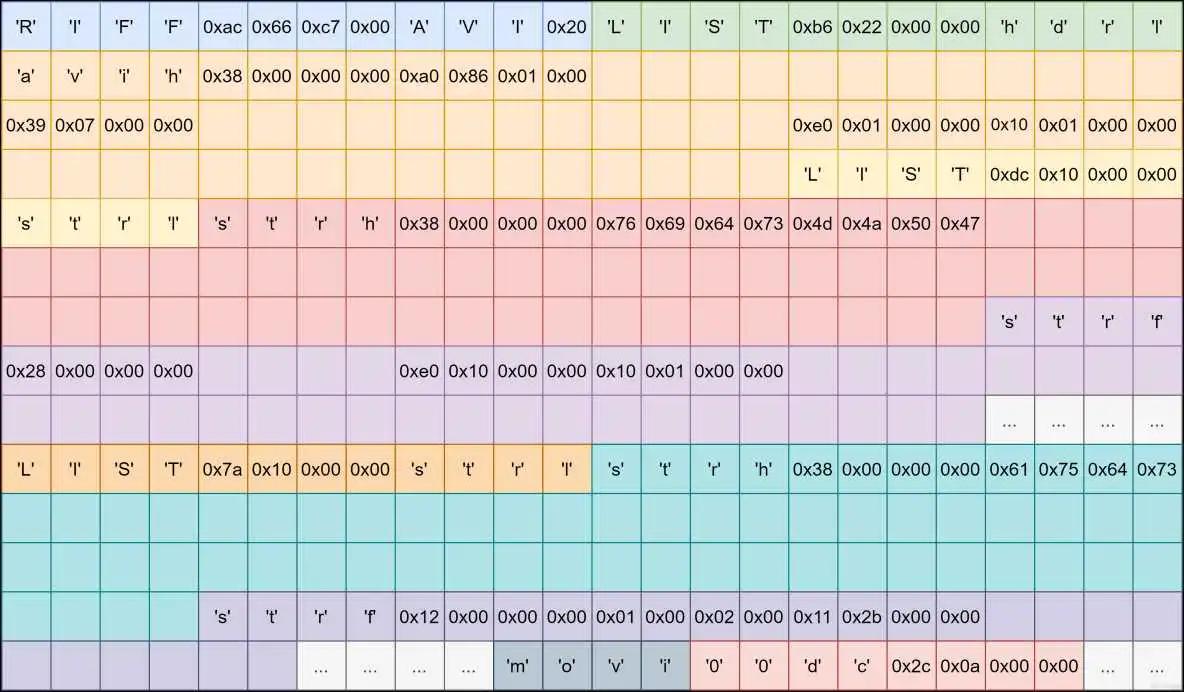
Task: Click the 0x20 byte cell
Action: [567, 27]
